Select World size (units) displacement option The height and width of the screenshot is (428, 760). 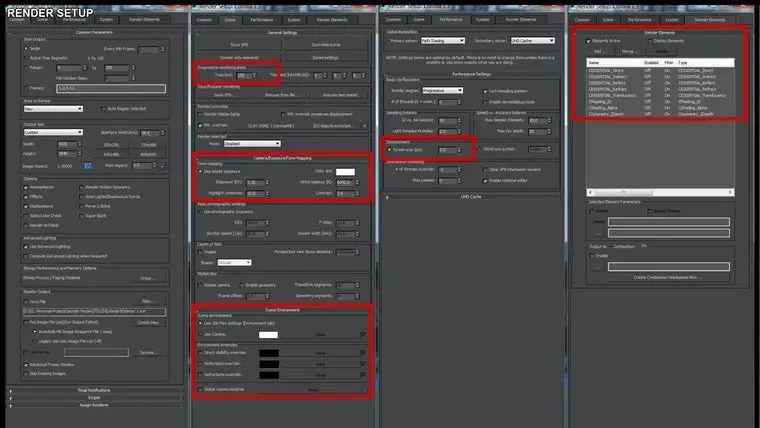(x=479, y=149)
